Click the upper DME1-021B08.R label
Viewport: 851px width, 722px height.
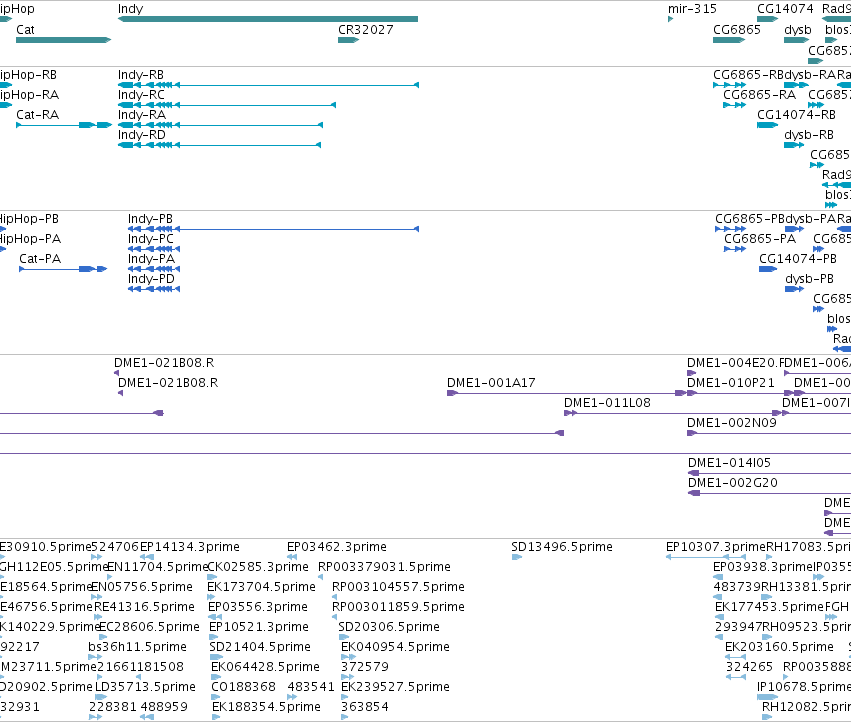click(x=164, y=363)
